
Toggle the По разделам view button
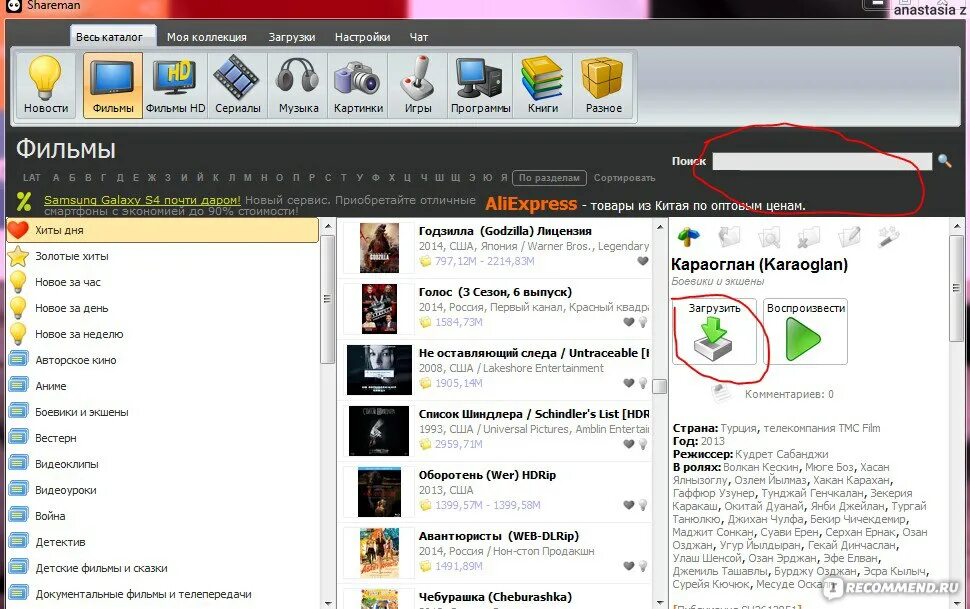click(x=549, y=178)
